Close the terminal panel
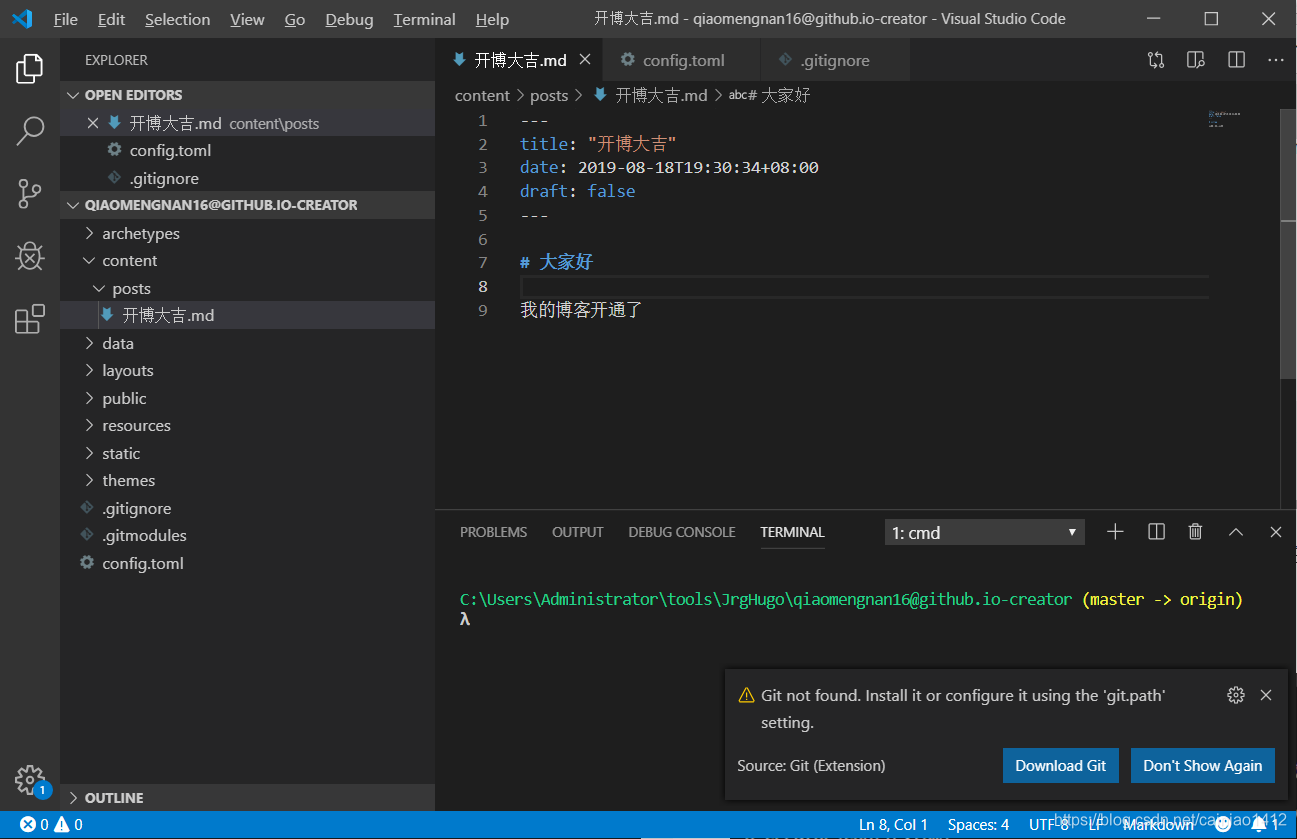 point(1276,532)
